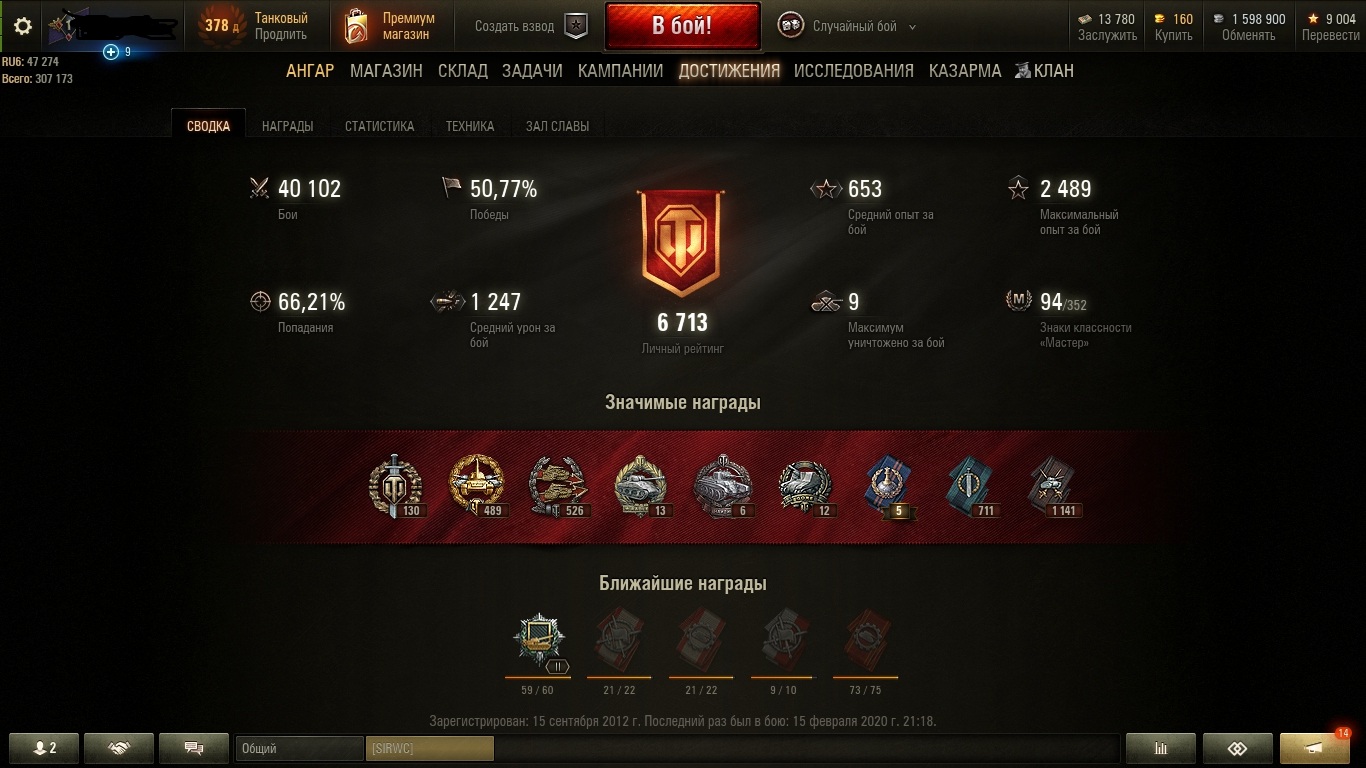Open the SIRWC clan chat tab

pyautogui.click(x=430, y=748)
